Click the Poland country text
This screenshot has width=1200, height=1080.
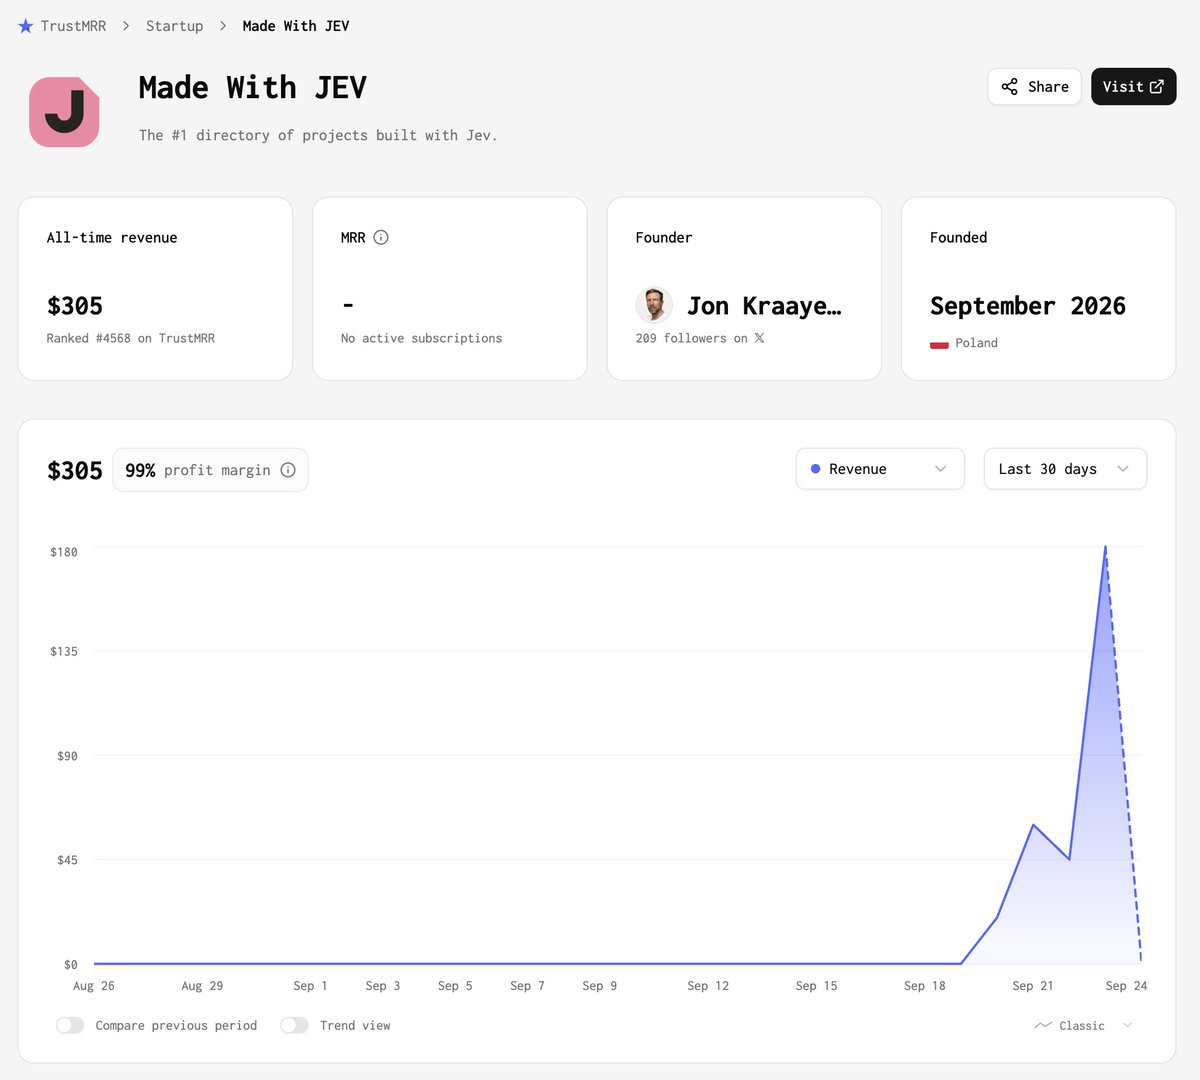tap(976, 343)
